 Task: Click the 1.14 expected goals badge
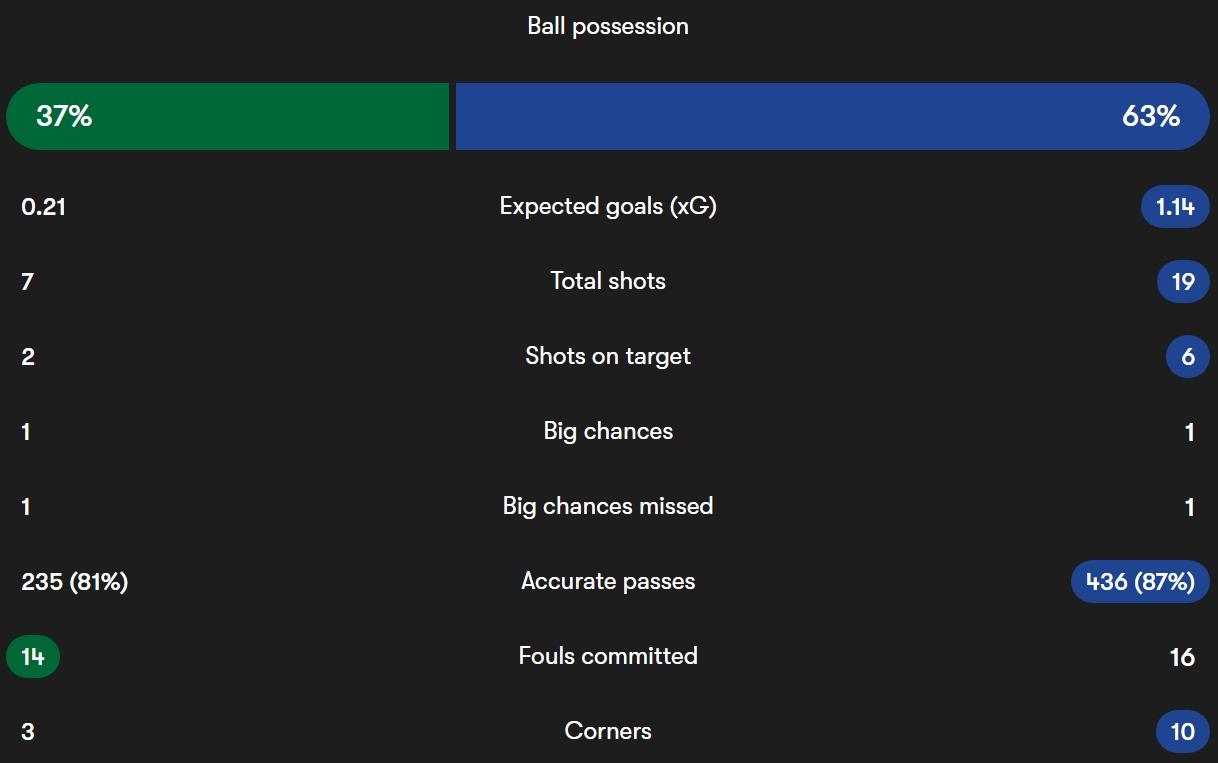[1175, 207]
